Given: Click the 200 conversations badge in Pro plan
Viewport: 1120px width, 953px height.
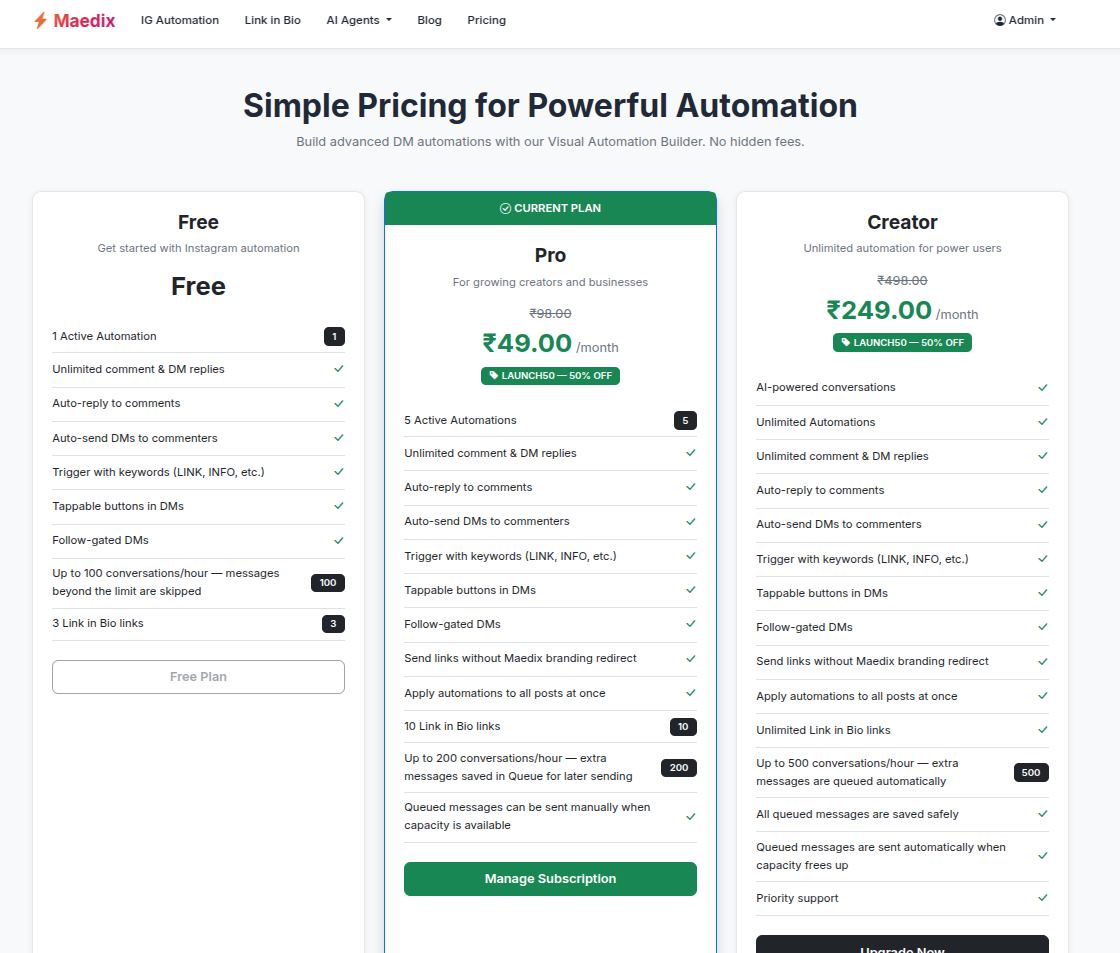Looking at the screenshot, I should click(x=679, y=767).
